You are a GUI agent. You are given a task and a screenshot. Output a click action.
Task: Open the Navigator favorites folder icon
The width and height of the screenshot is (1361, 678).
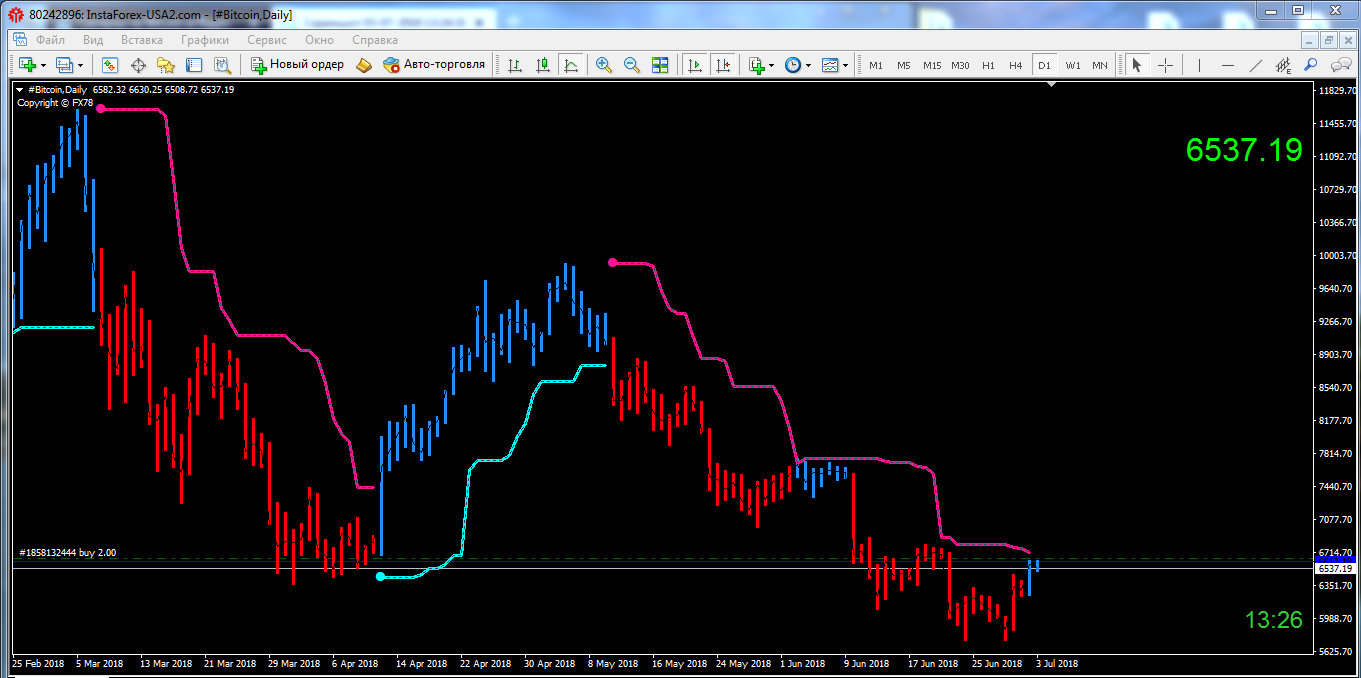[x=166, y=65]
